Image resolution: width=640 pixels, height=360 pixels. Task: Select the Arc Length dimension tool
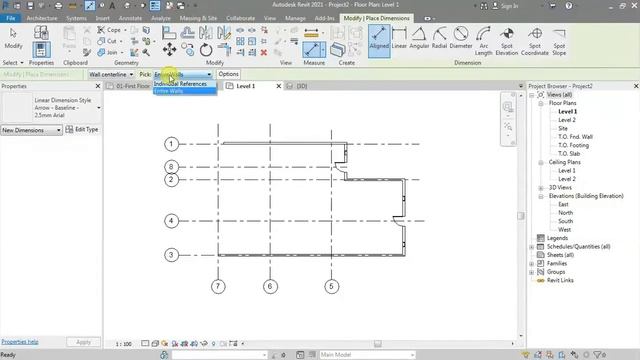click(483, 41)
